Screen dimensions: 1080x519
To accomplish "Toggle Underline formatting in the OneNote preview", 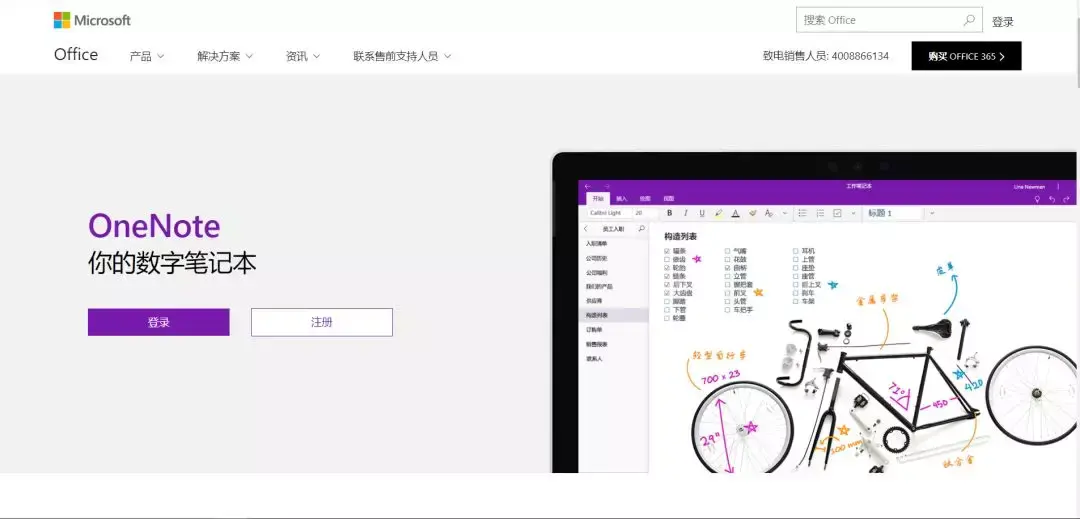I will pyautogui.click(x=702, y=213).
